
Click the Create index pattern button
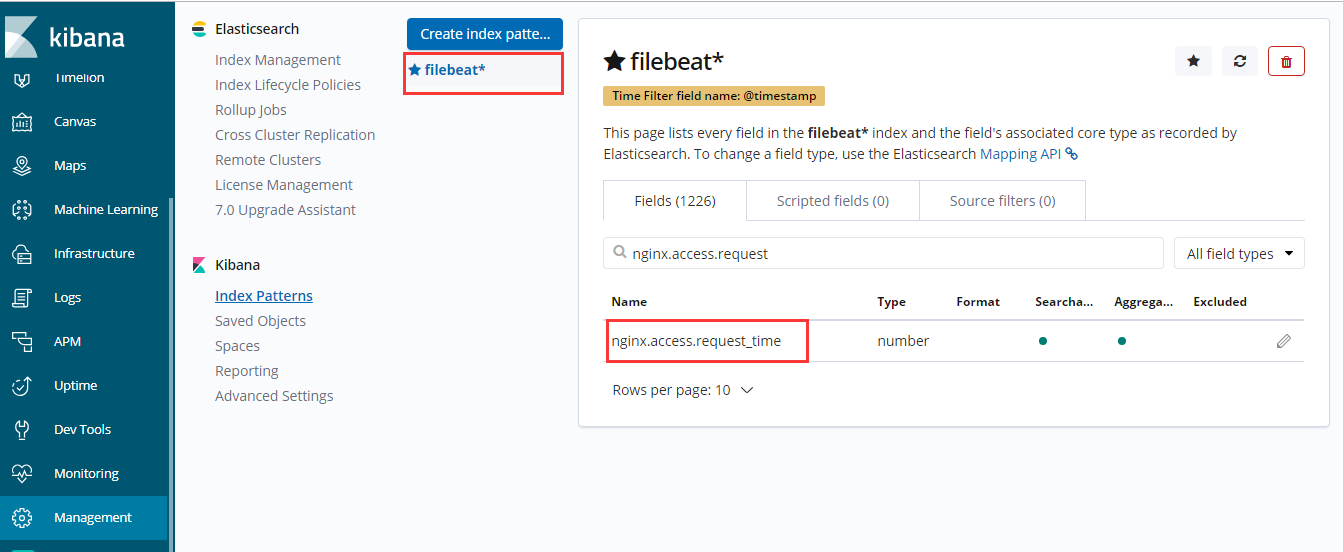point(485,34)
